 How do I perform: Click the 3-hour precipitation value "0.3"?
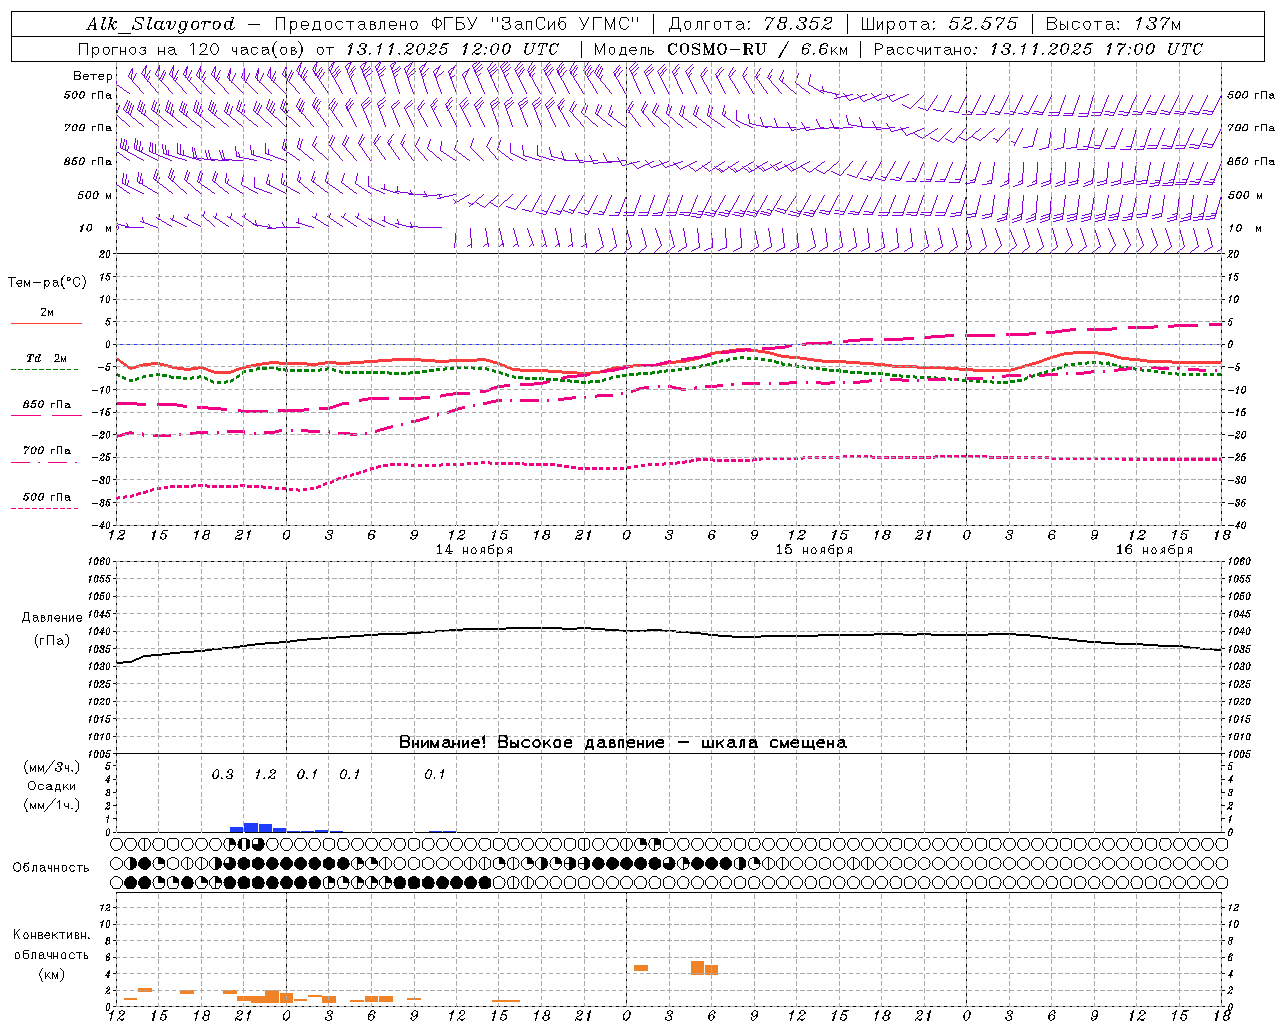click(222, 775)
